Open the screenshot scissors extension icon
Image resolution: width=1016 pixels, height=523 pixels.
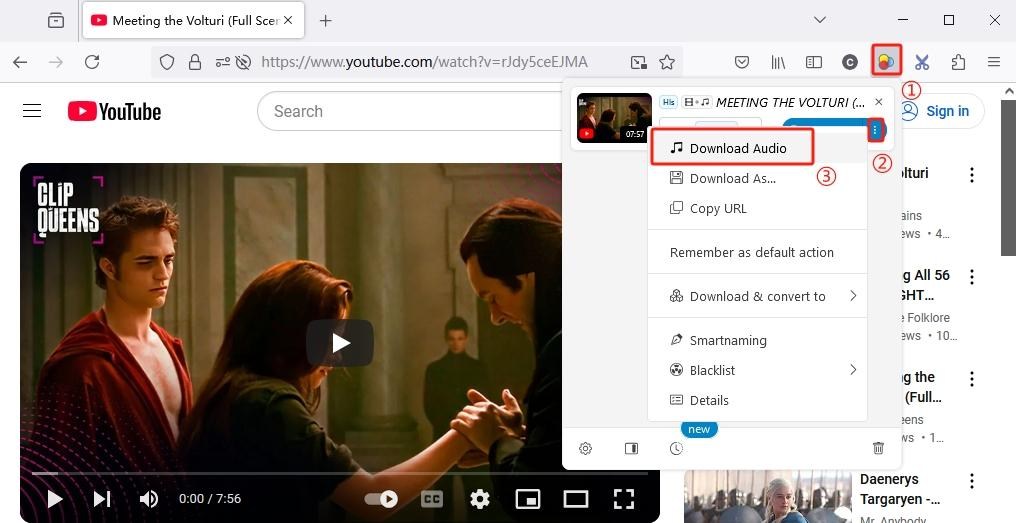(921, 62)
